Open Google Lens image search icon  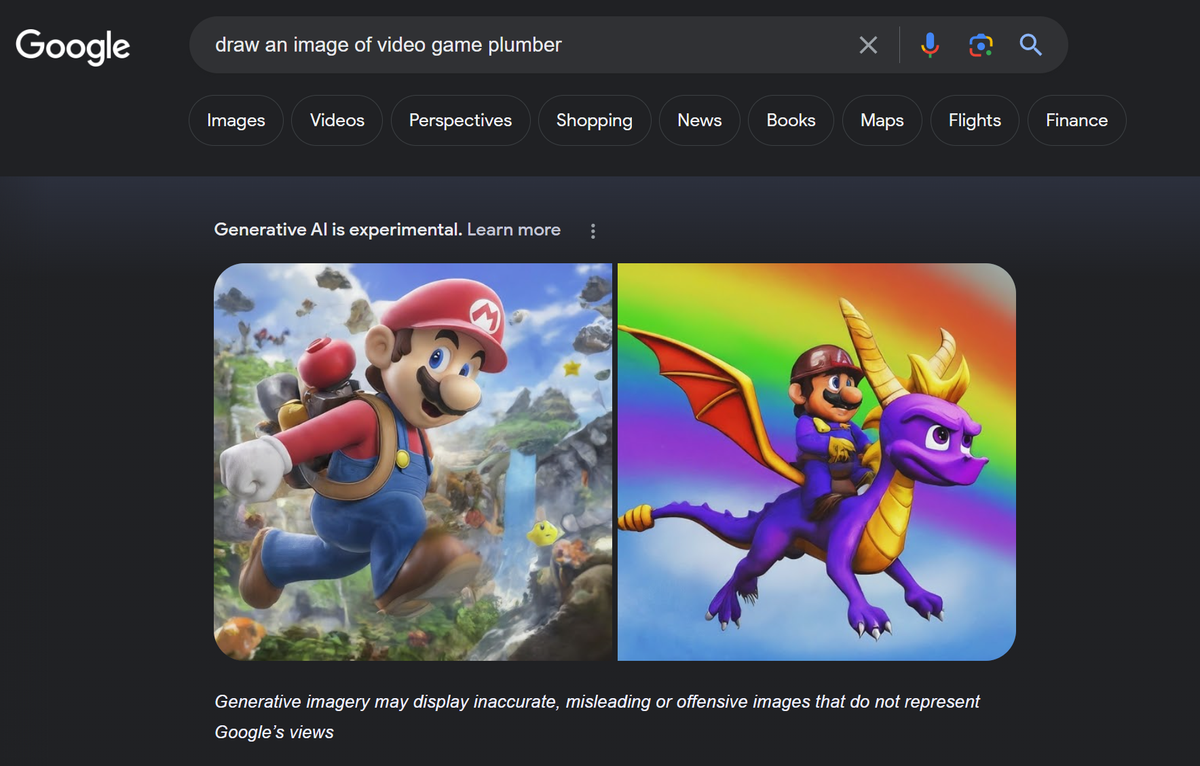click(x=981, y=45)
